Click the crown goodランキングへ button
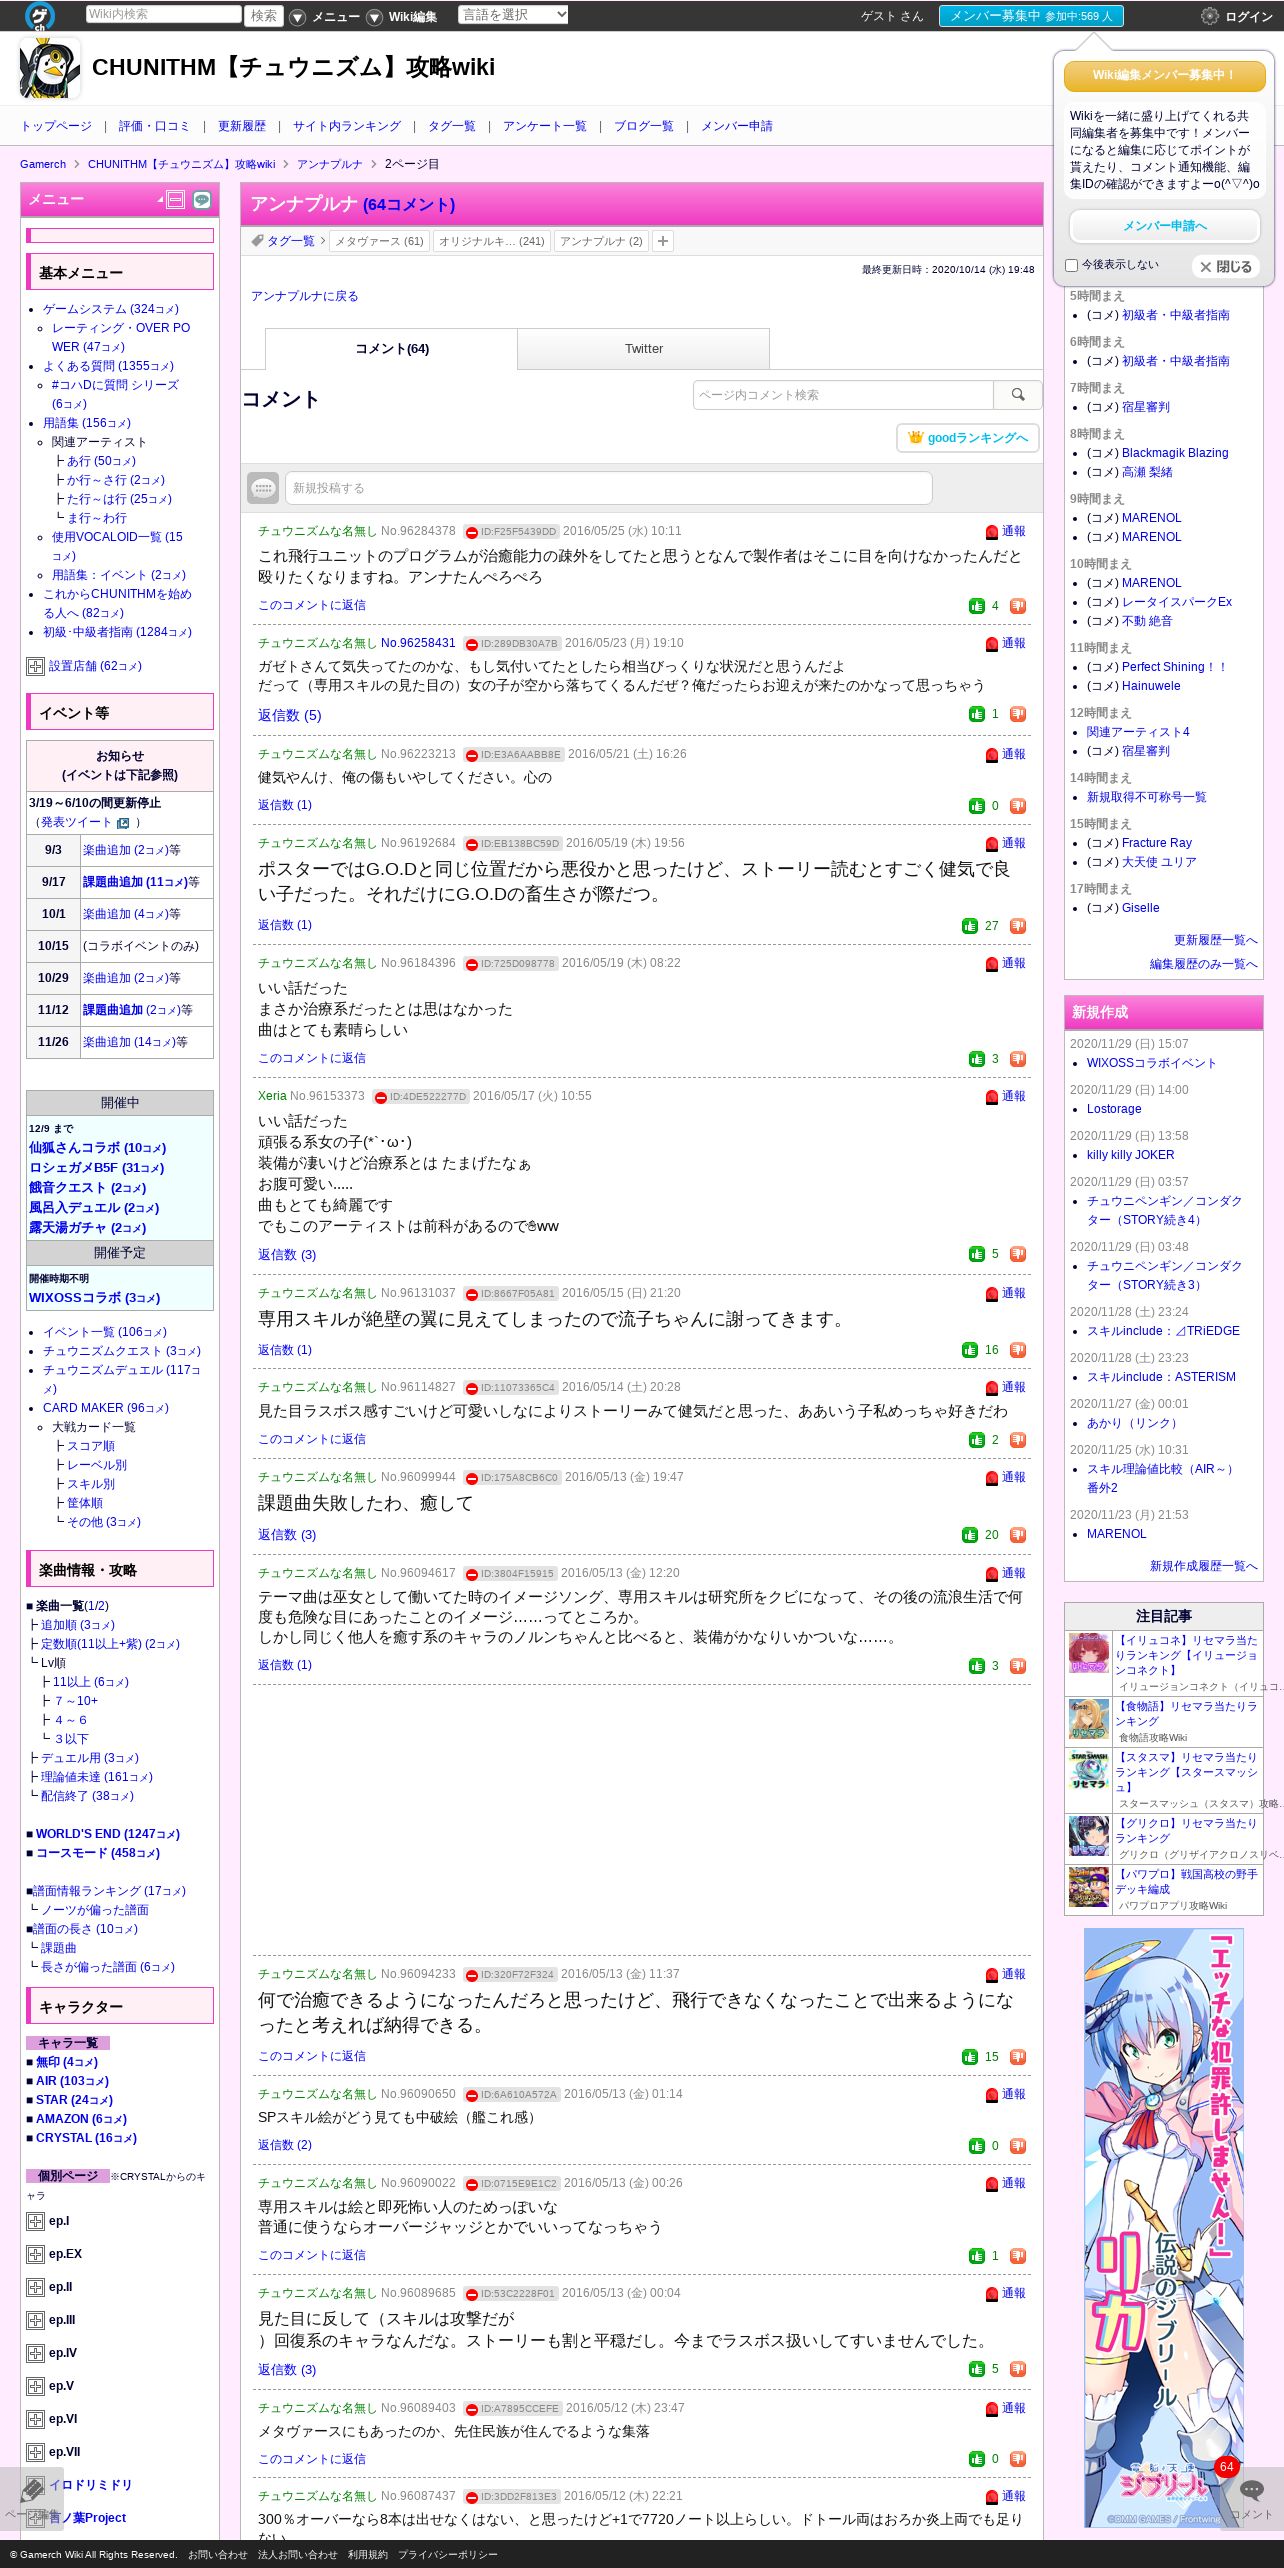The width and height of the screenshot is (1284, 2568). pos(968,438)
